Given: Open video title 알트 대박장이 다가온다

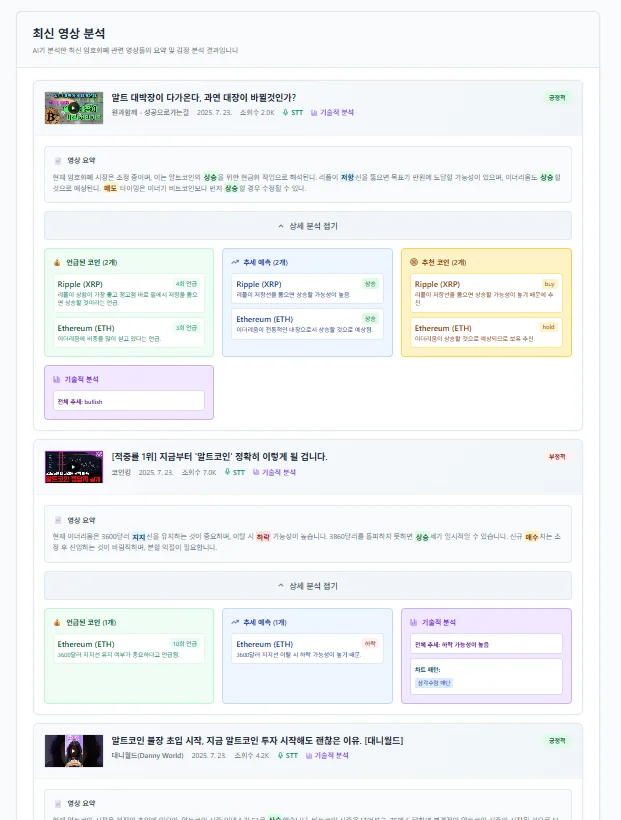Looking at the screenshot, I should (x=204, y=98).
